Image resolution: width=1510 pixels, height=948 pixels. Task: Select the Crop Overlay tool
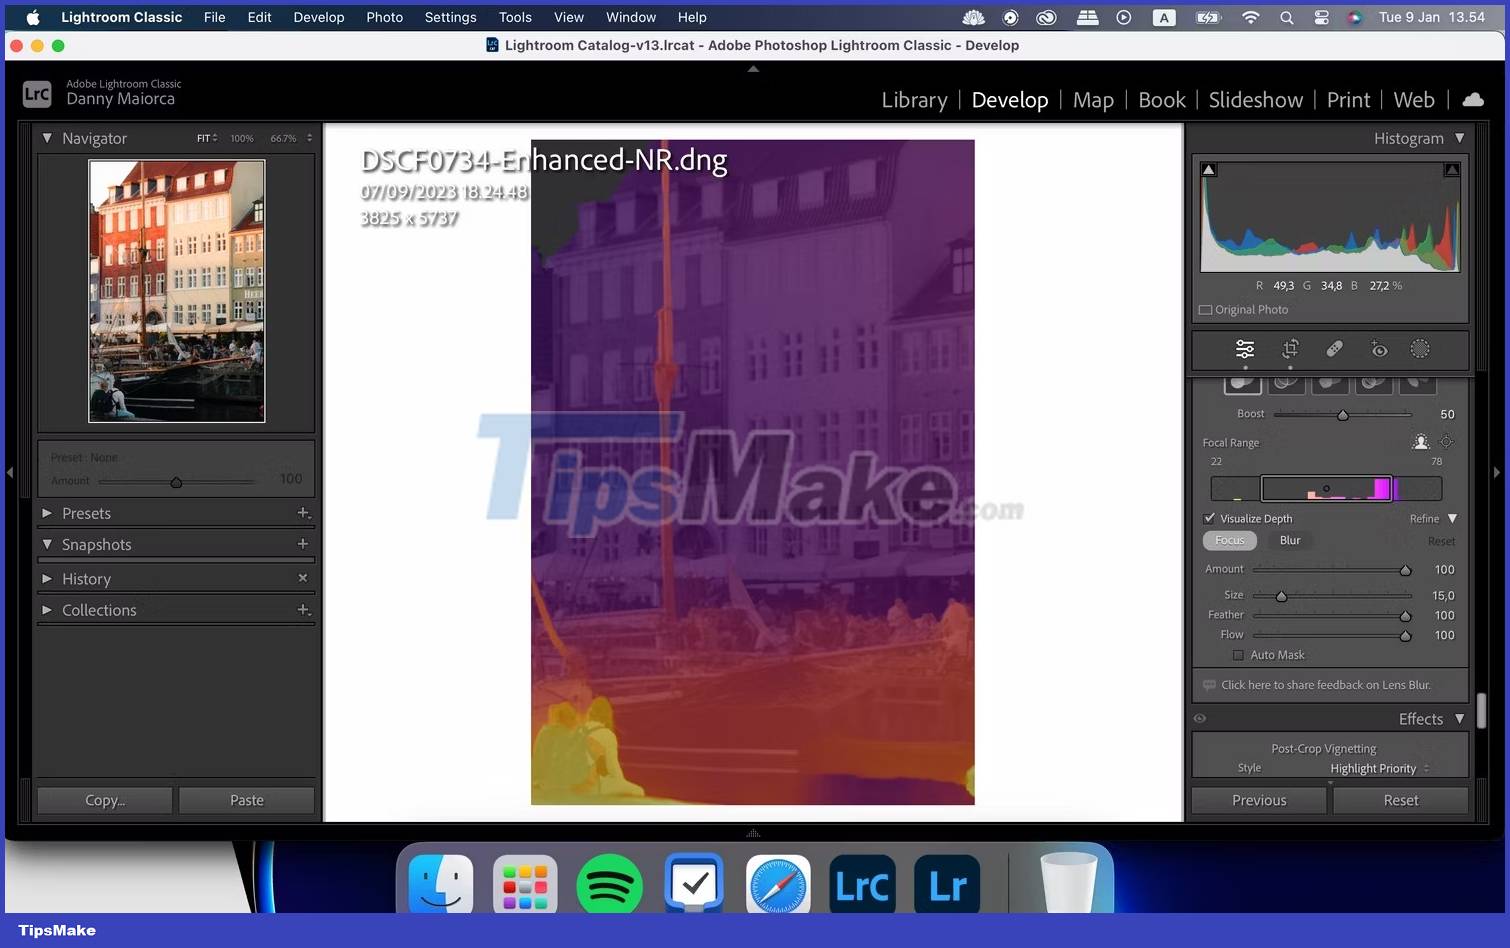(x=1289, y=349)
